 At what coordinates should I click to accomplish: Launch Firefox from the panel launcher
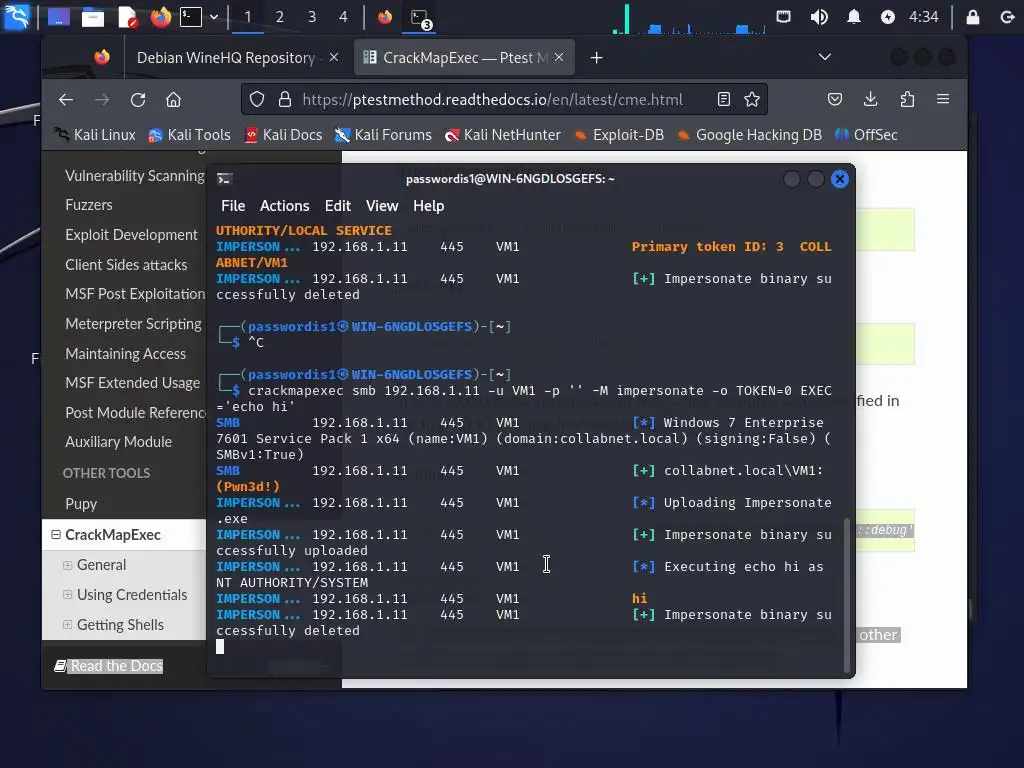[x=161, y=17]
